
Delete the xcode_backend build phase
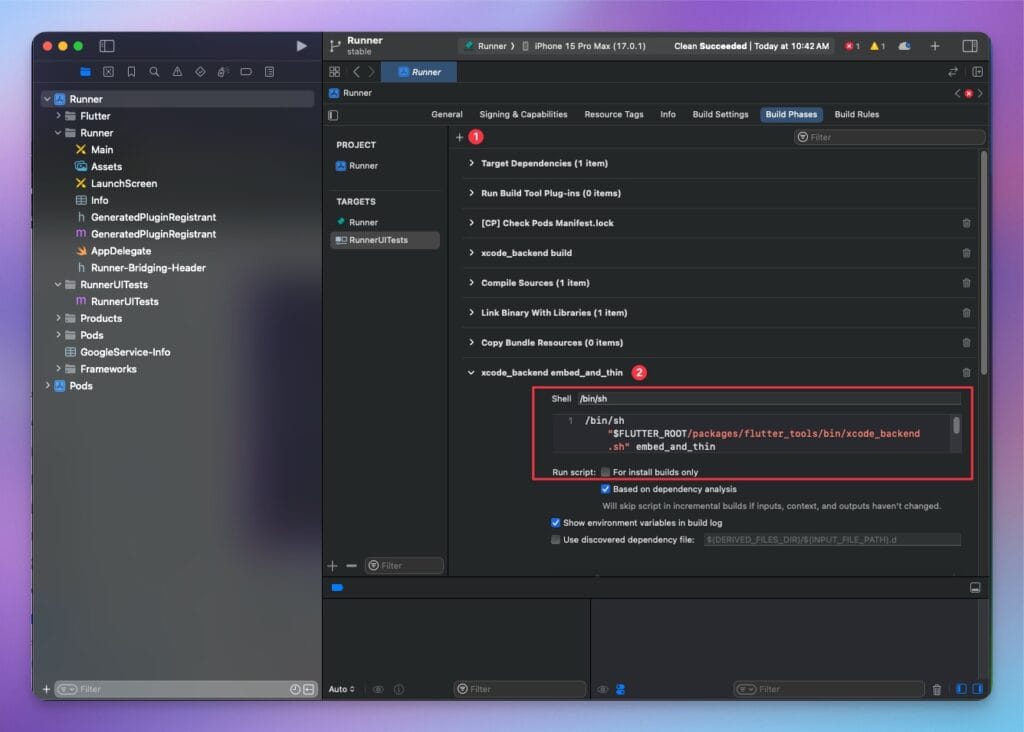point(966,253)
